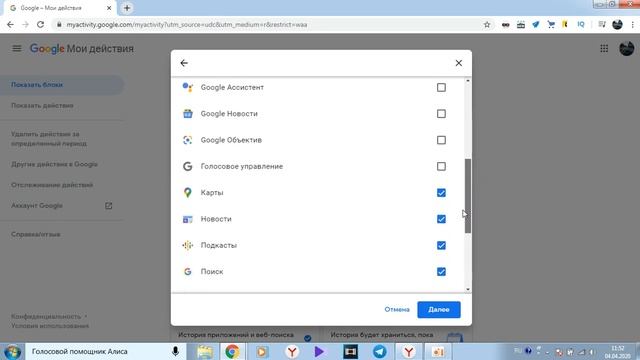Click the Google Новости icon
The height and width of the screenshot is (360, 640).
[x=187, y=113]
